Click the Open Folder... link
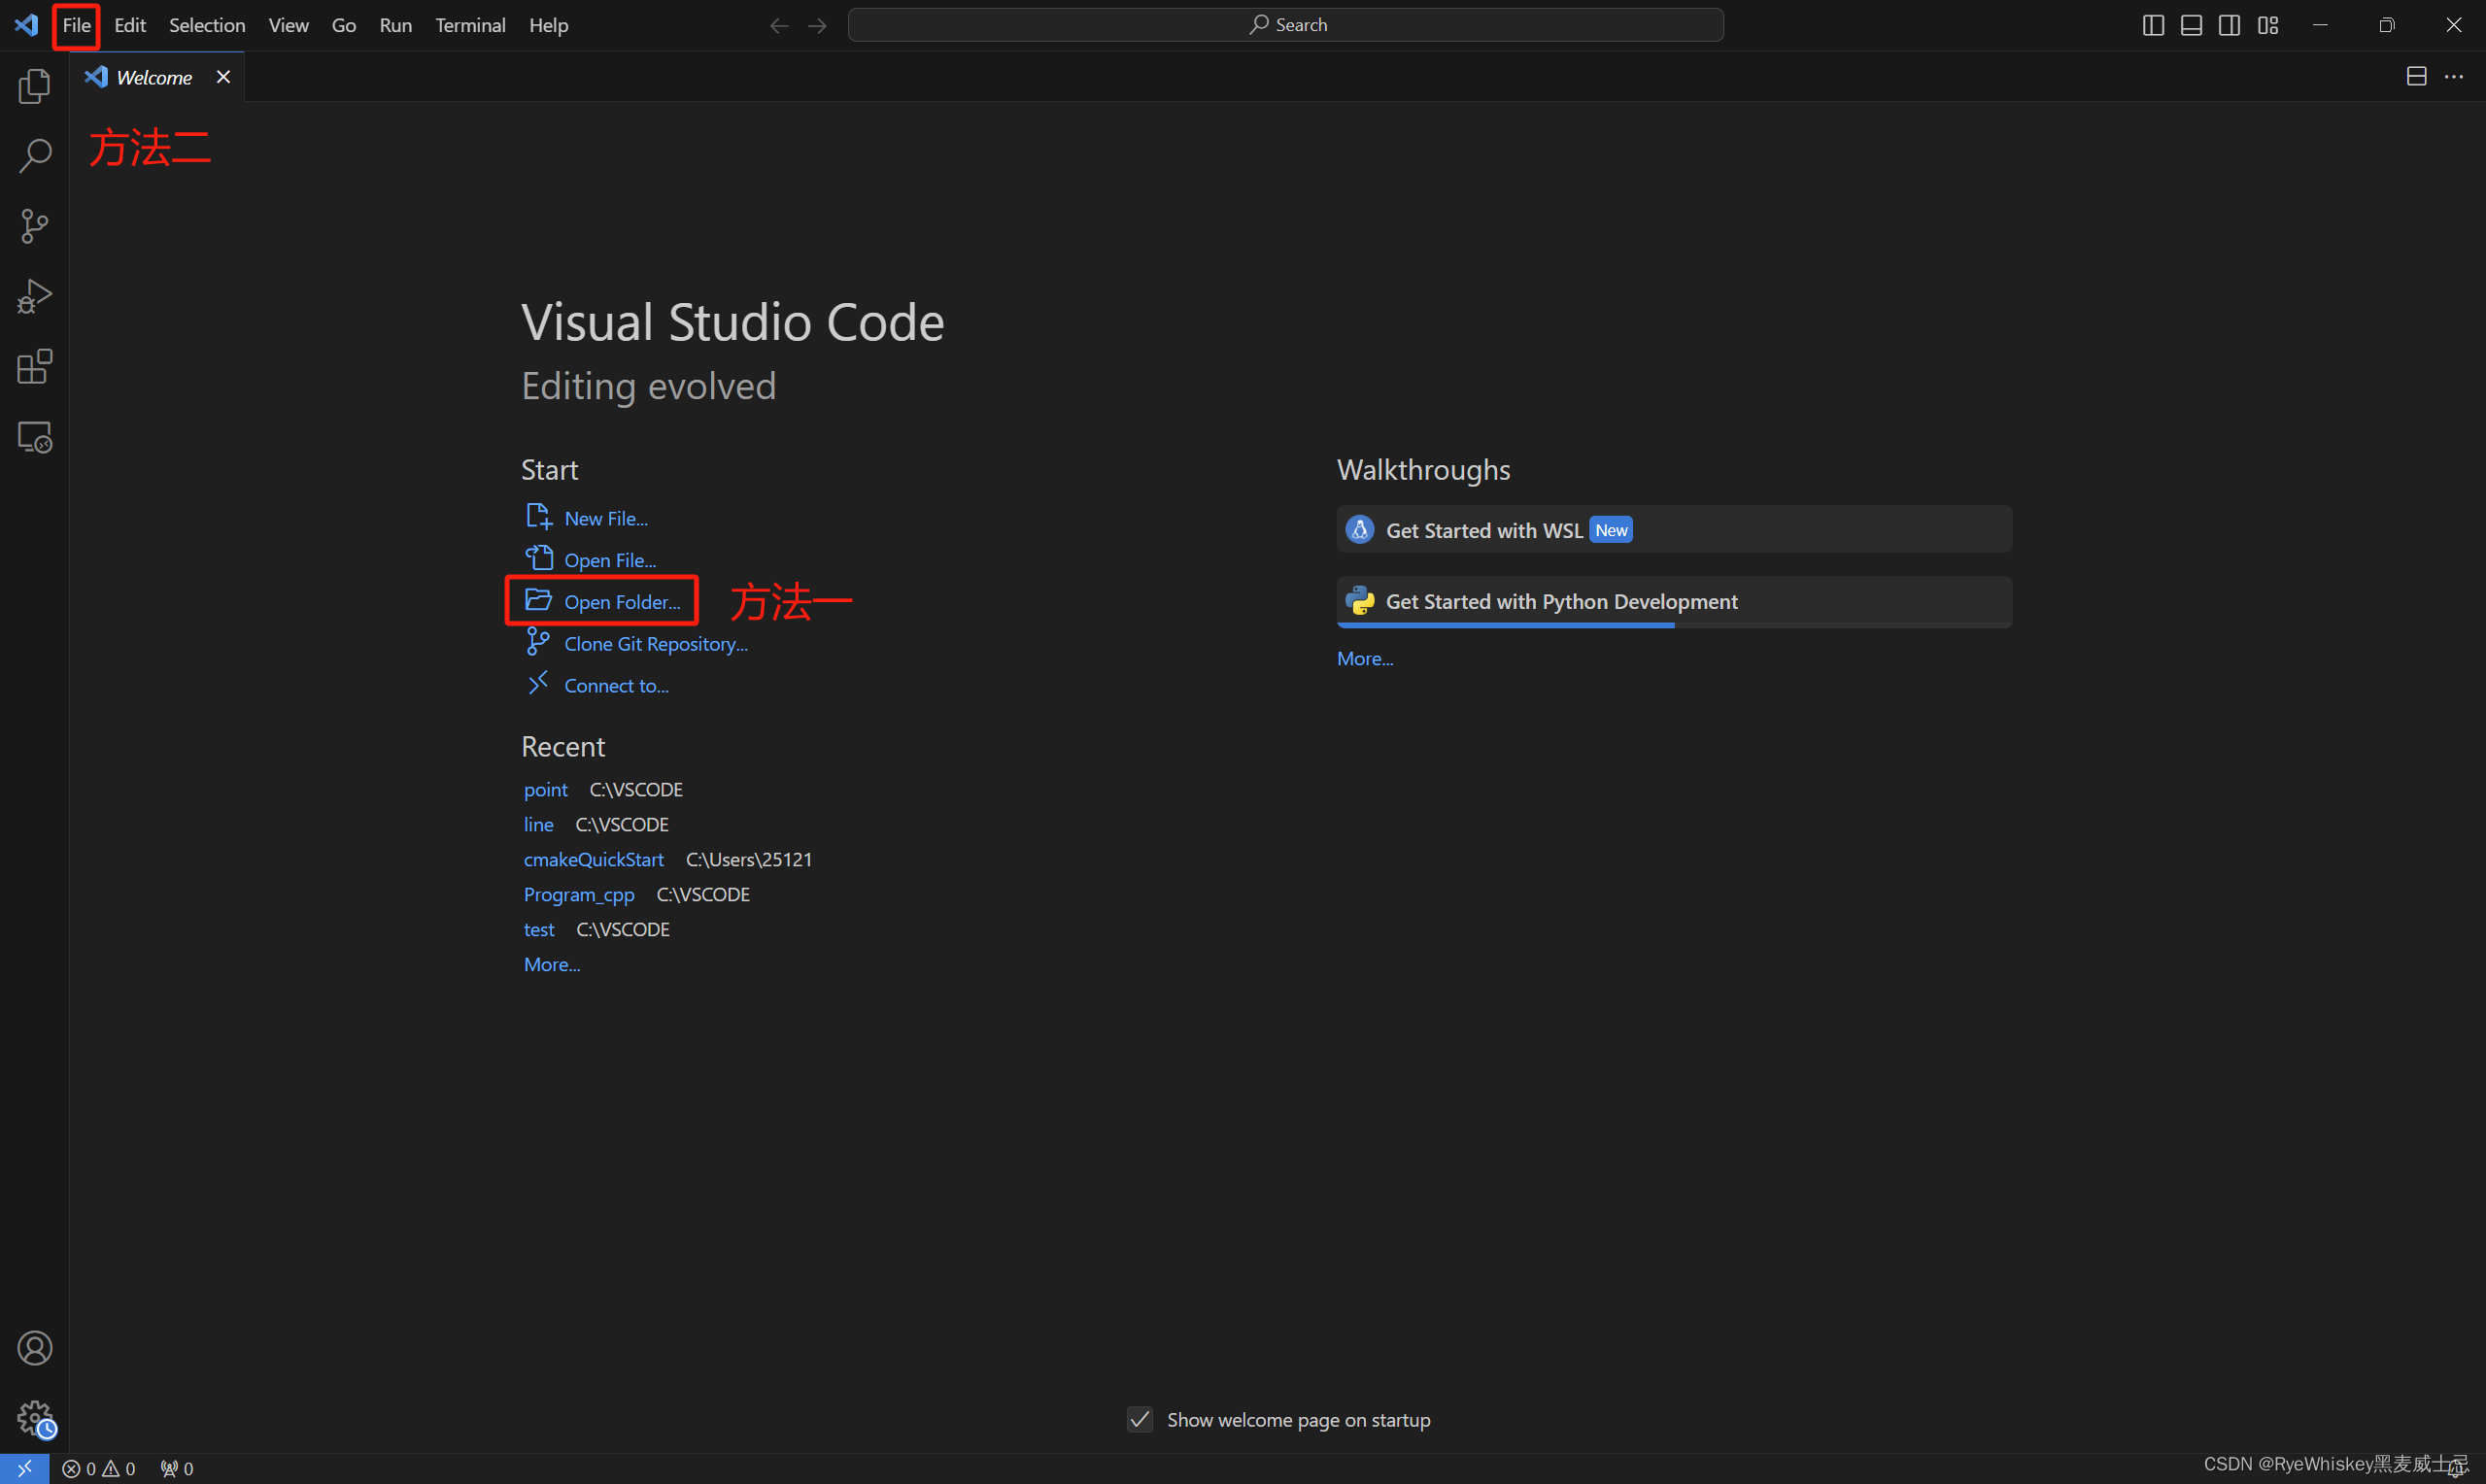This screenshot has width=2486, height=1484. (621, 602)
